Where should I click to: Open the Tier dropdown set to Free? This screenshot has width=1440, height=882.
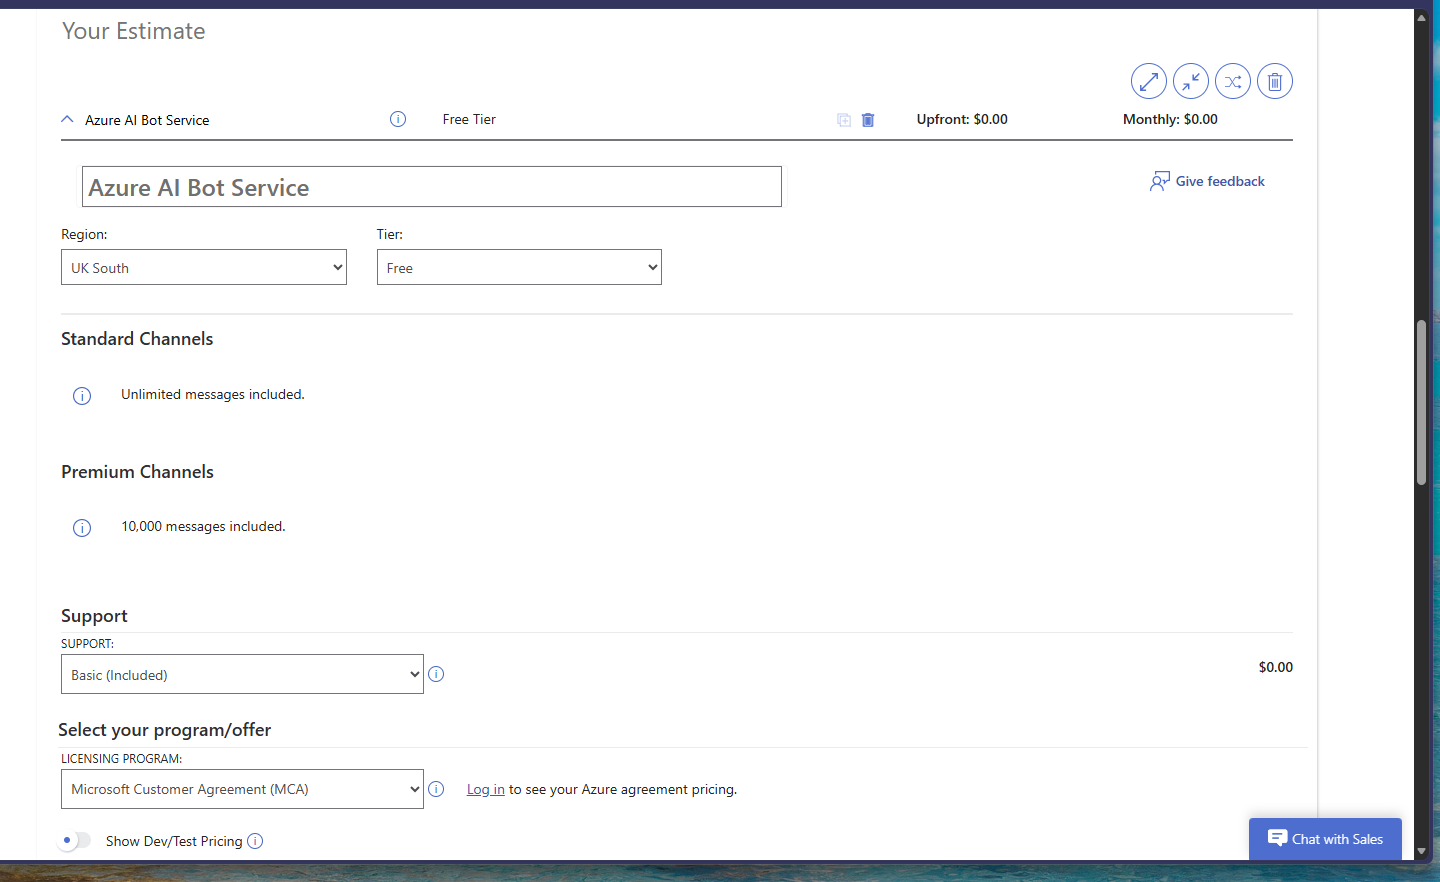coord(519,267)
